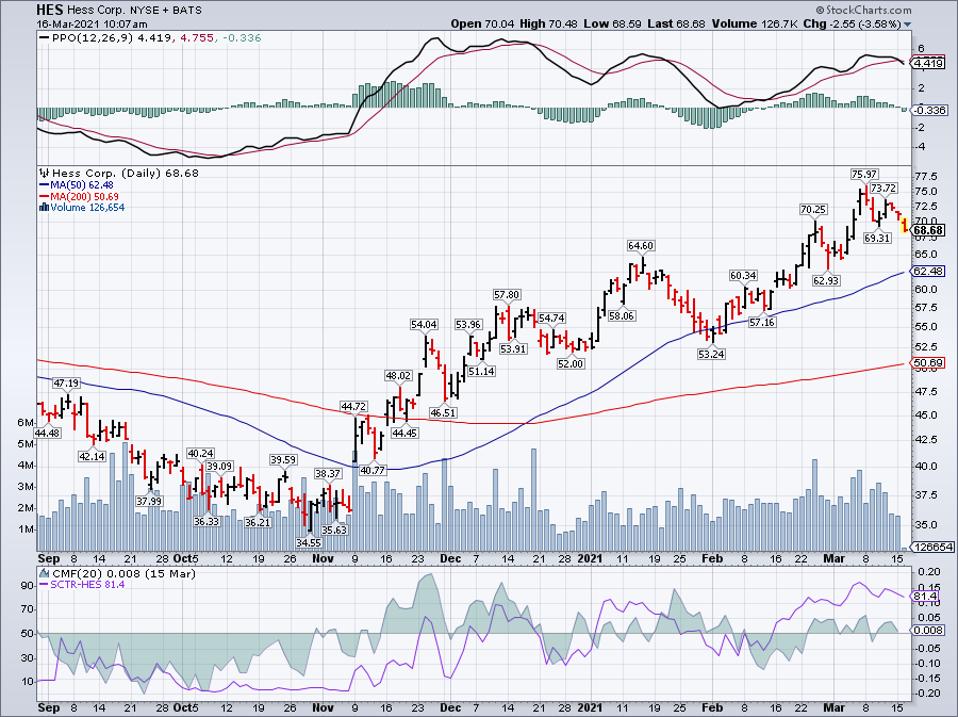Click the CMF(20) area icon in the legend
Screen dimensions: 958x717
pos(44,573)
